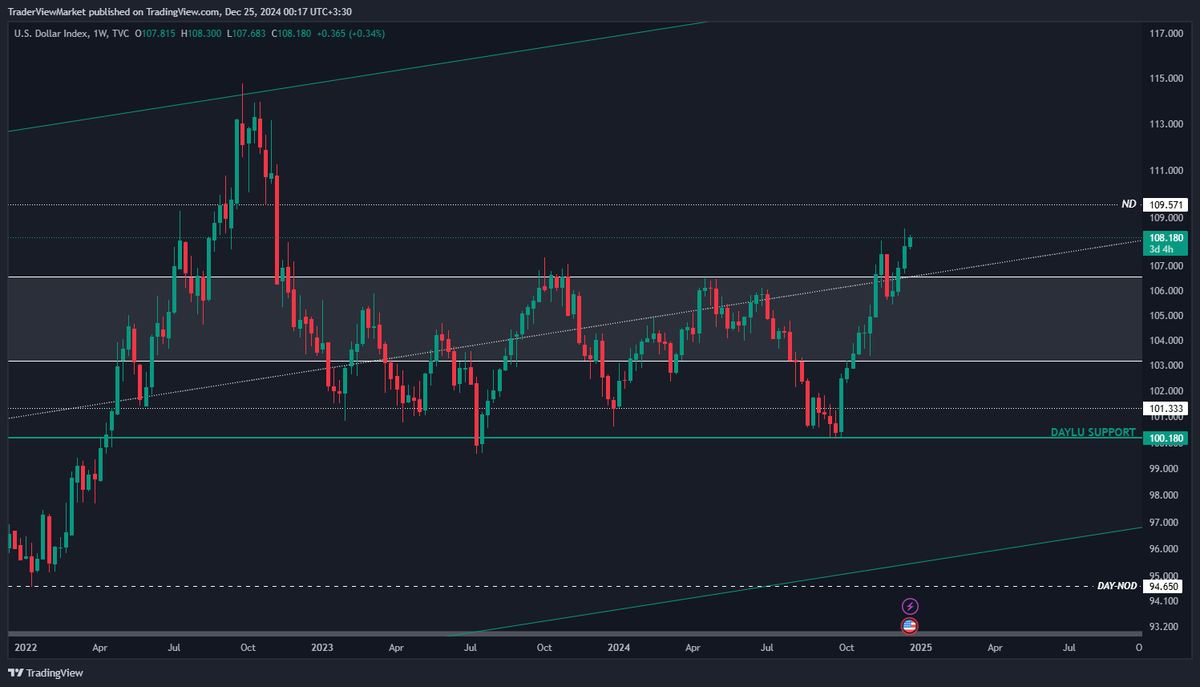Viewport: 1200px width, 687px height.
Task: Click 115.000 on the price axis
Action: pyautogui.click(x=1166, y=78)
